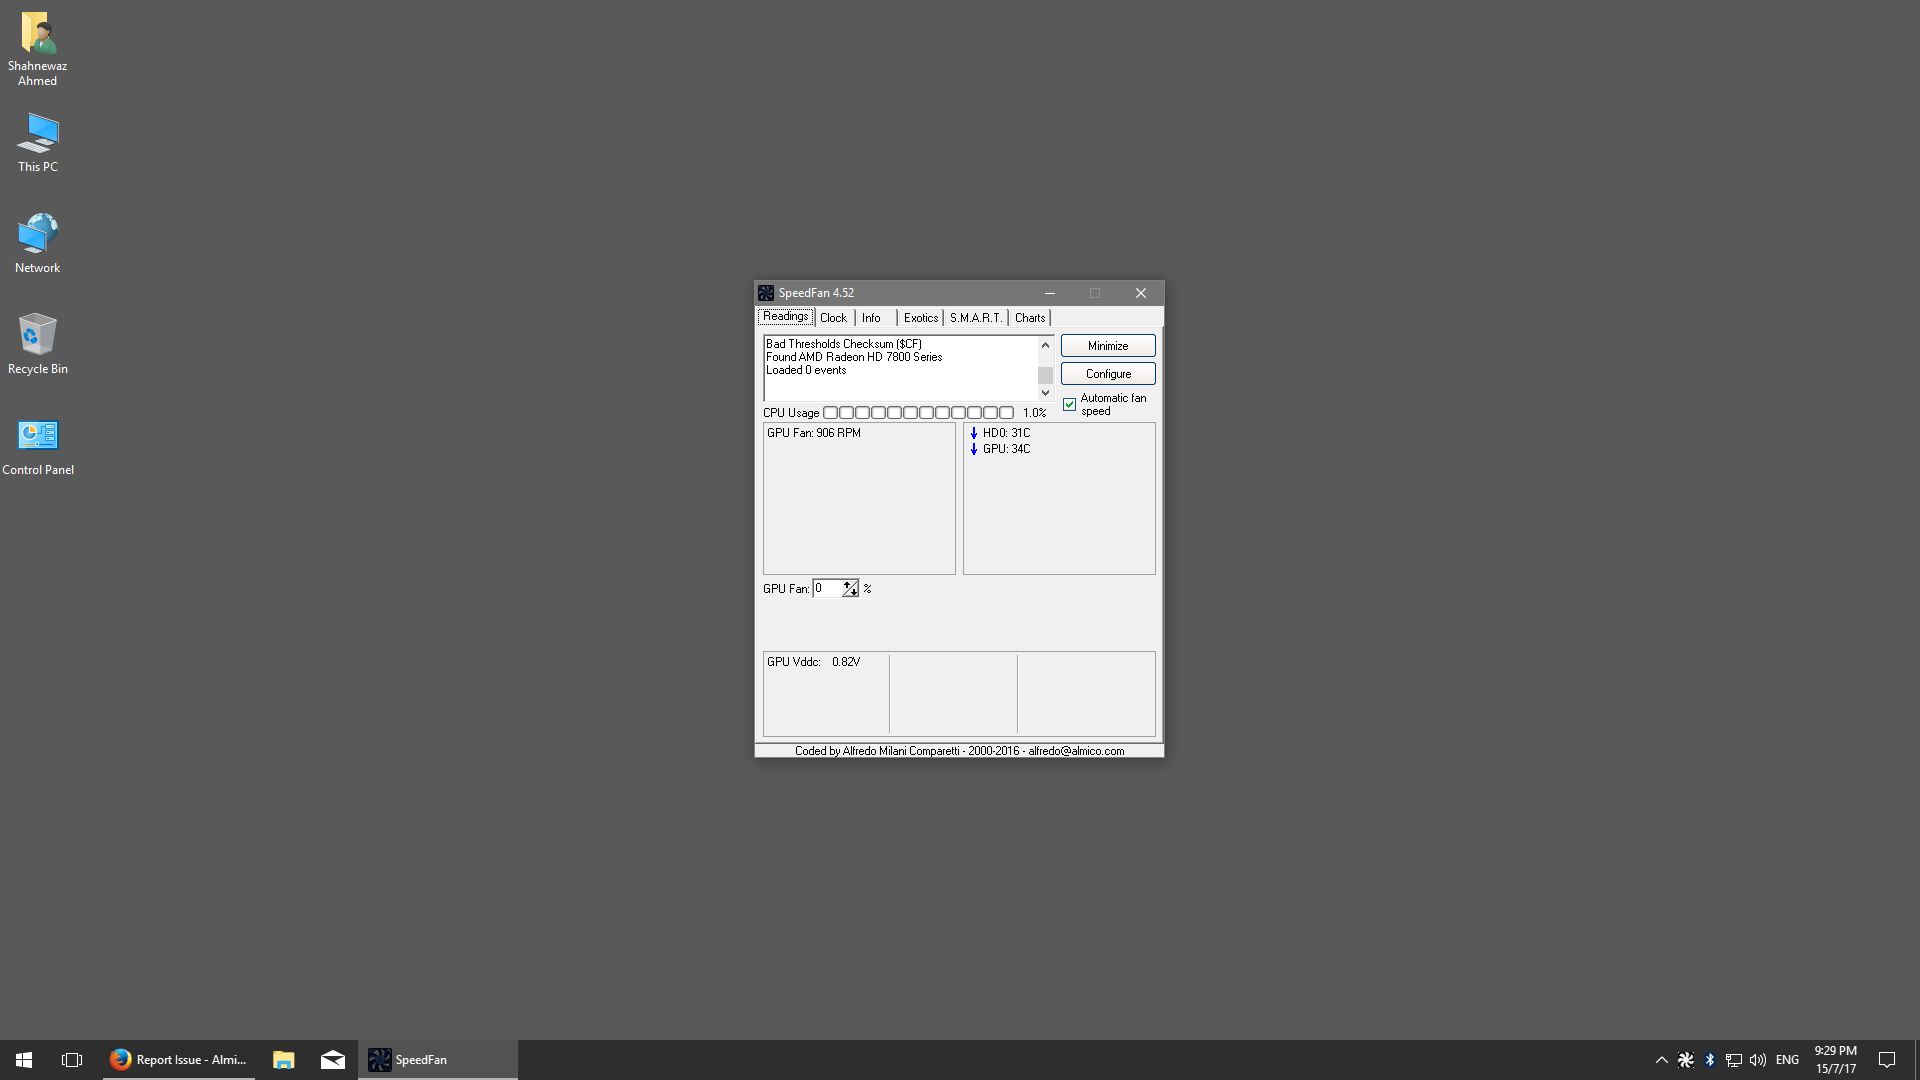The image size is (1920, 1080).
Task: Click the GPU Fan percentage input field
Action: point(828,589)
